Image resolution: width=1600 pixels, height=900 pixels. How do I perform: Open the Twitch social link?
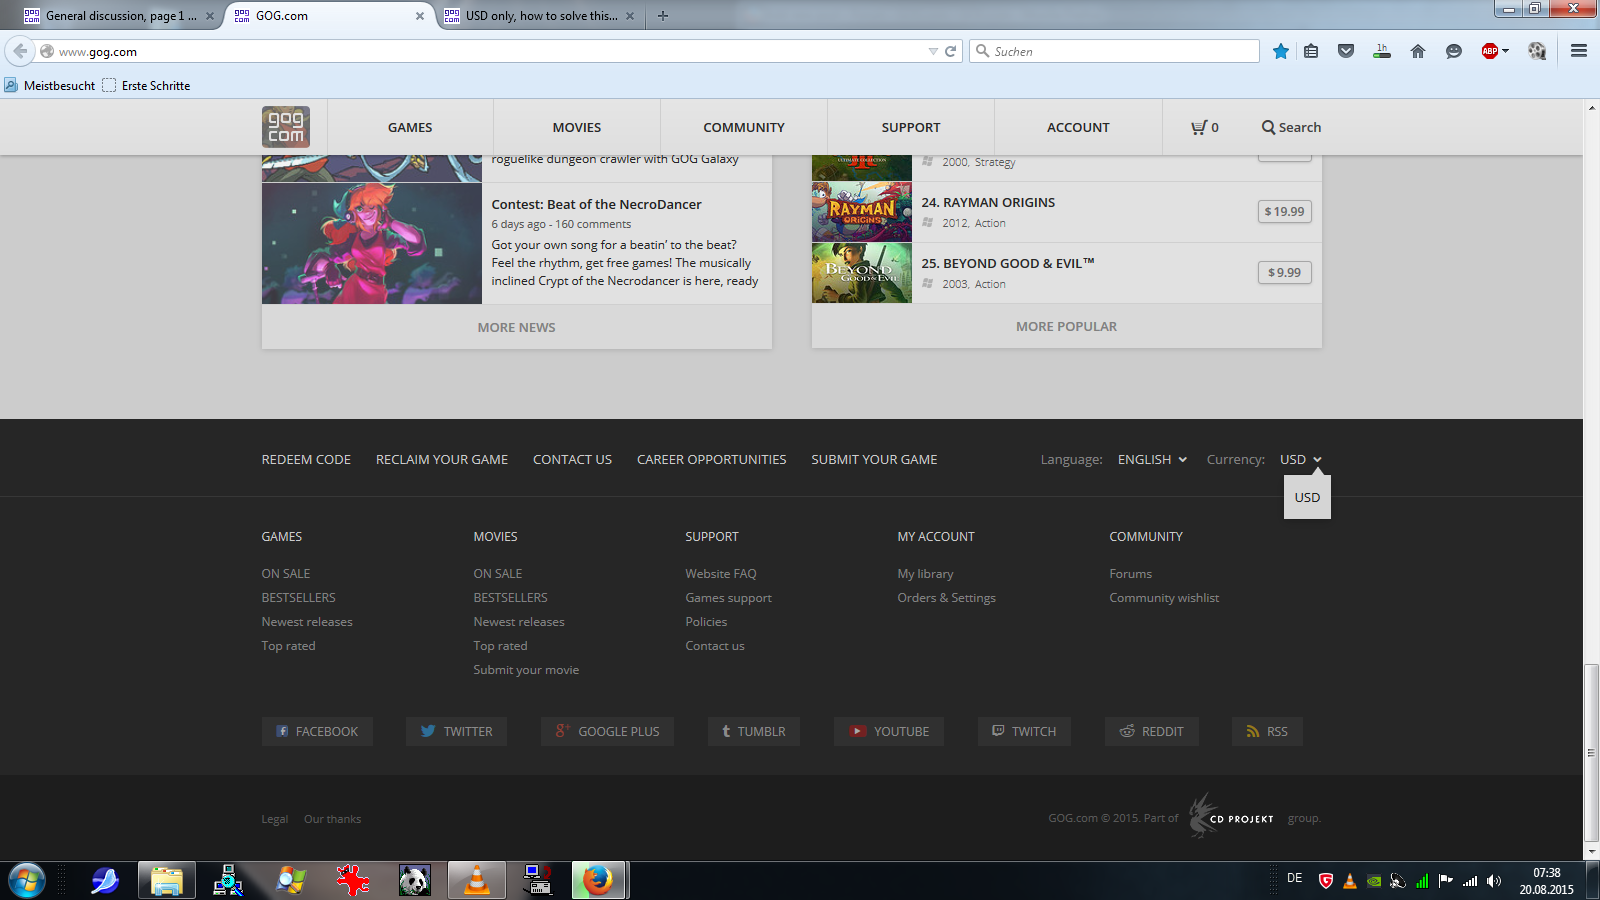click(1024, 731)
